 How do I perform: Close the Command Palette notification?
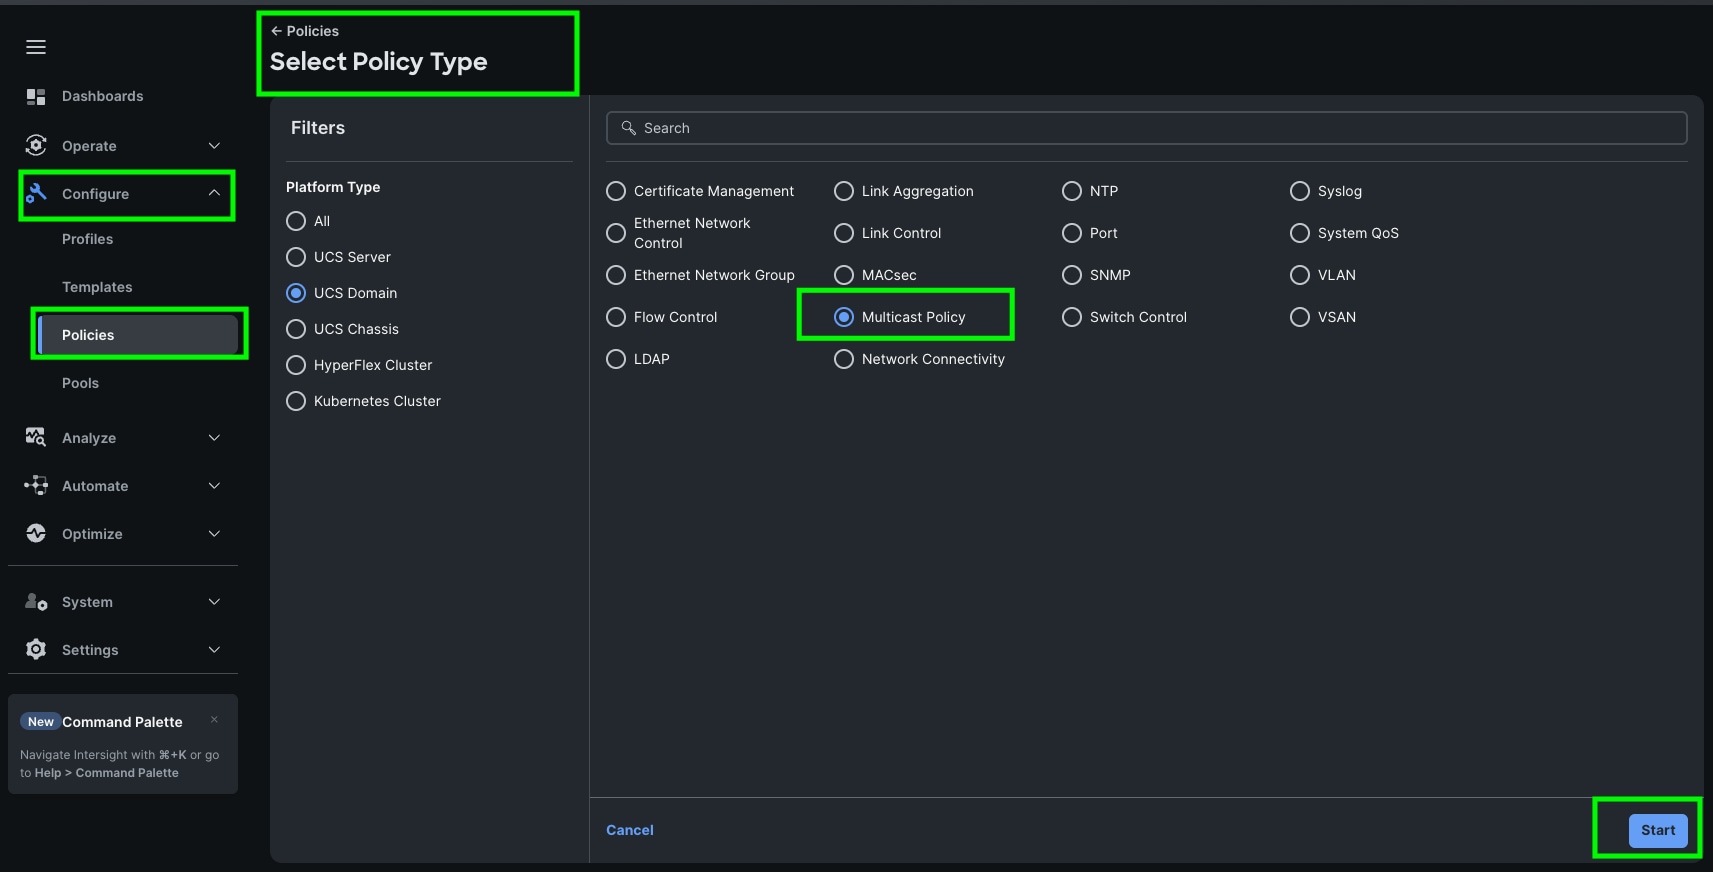click(x=214, y=720)
